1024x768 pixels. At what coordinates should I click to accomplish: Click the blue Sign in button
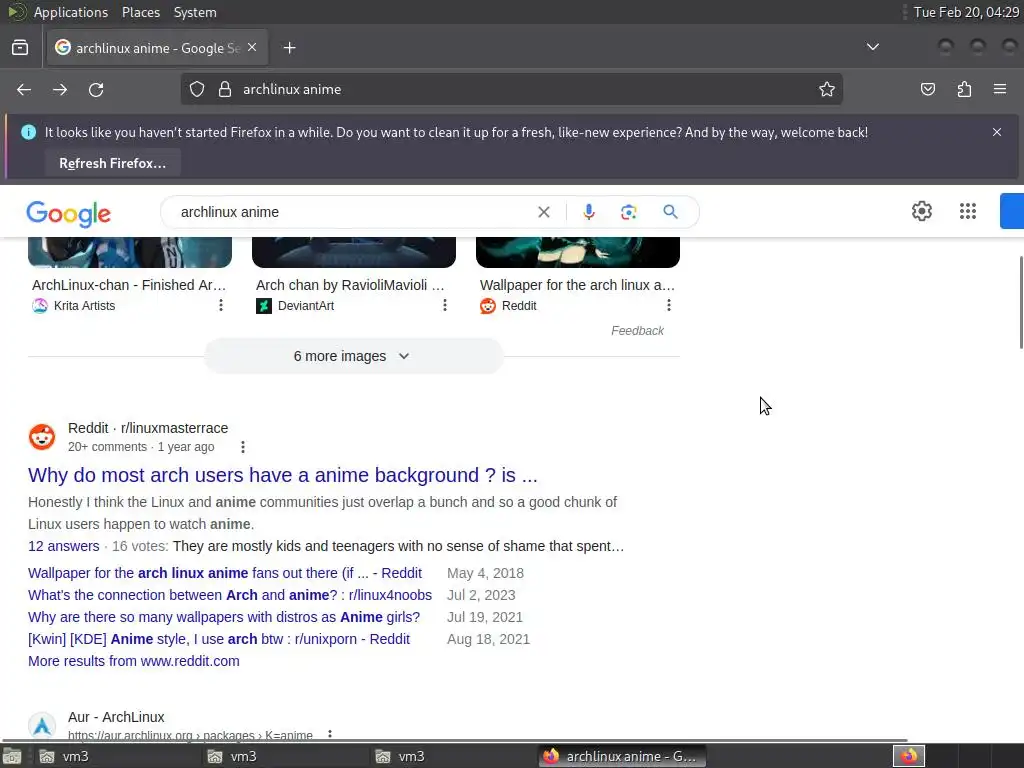[1012, 211]
